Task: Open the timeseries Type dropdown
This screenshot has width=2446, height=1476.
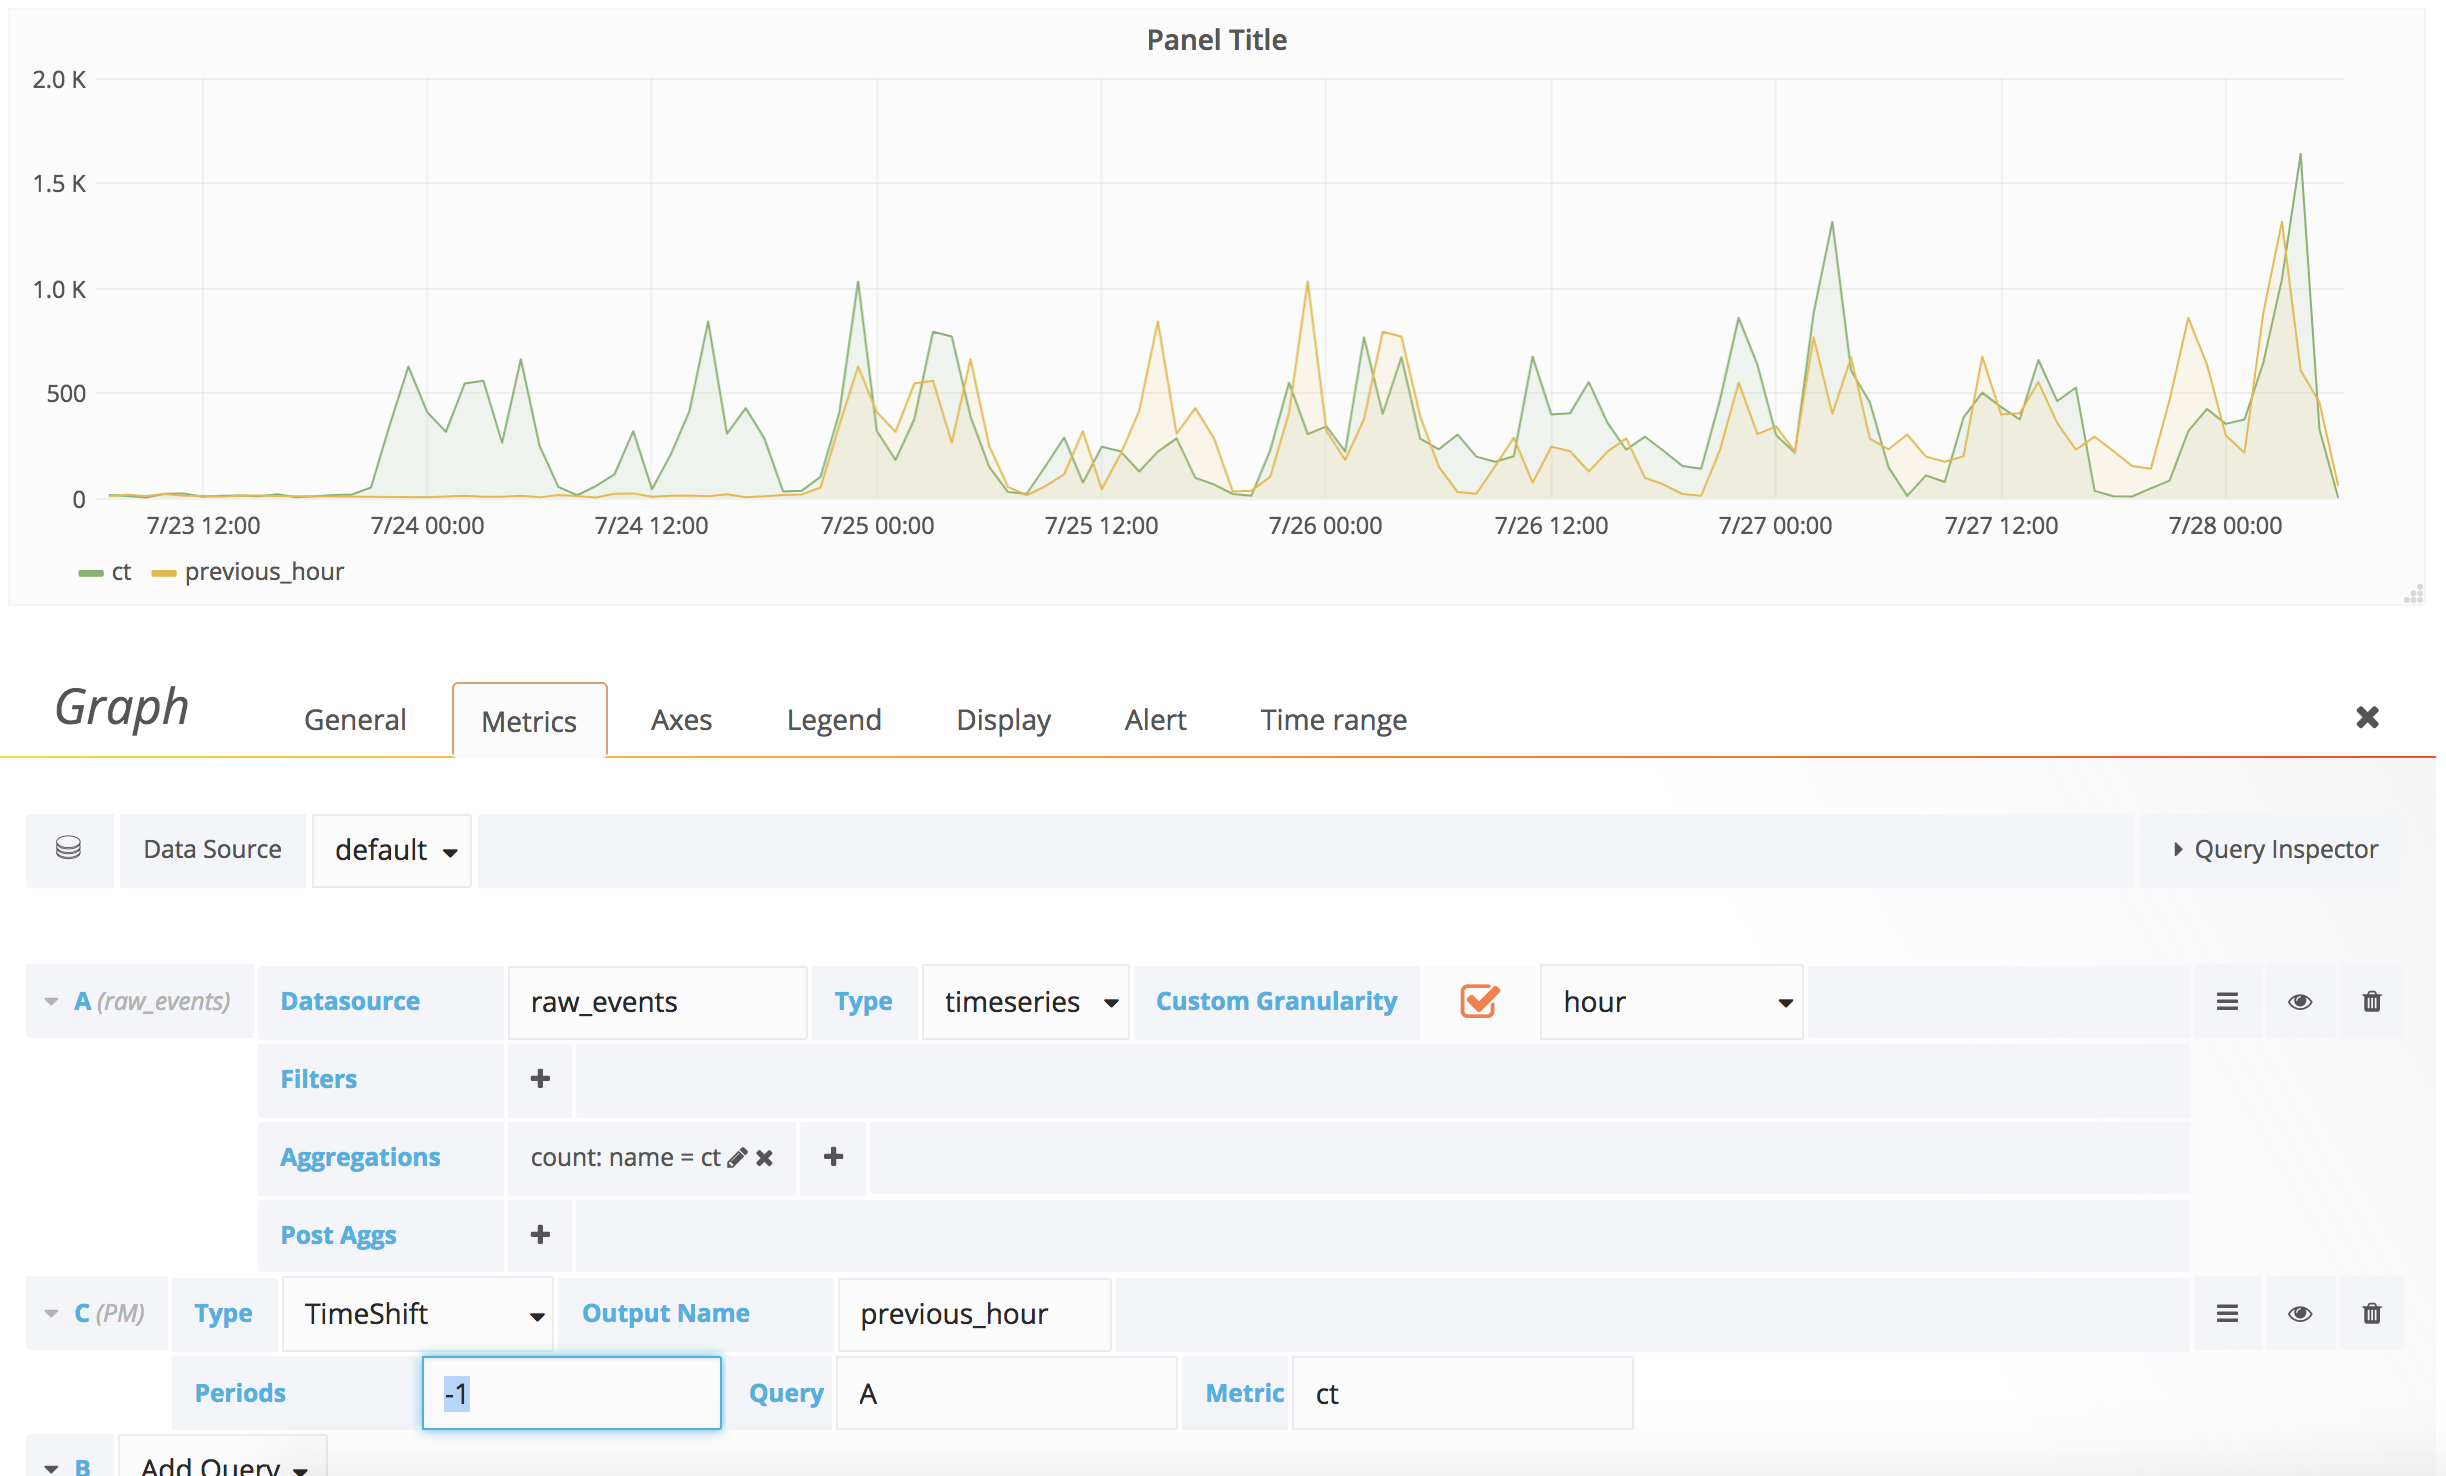Action: click(1025, 1001)
